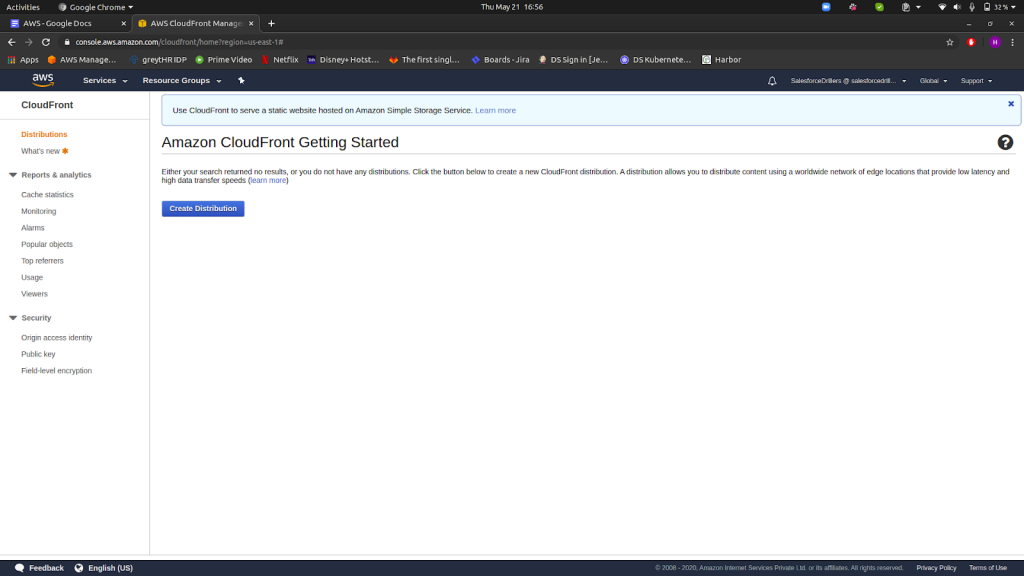Click the AWS logo home icon

(43, 80)
